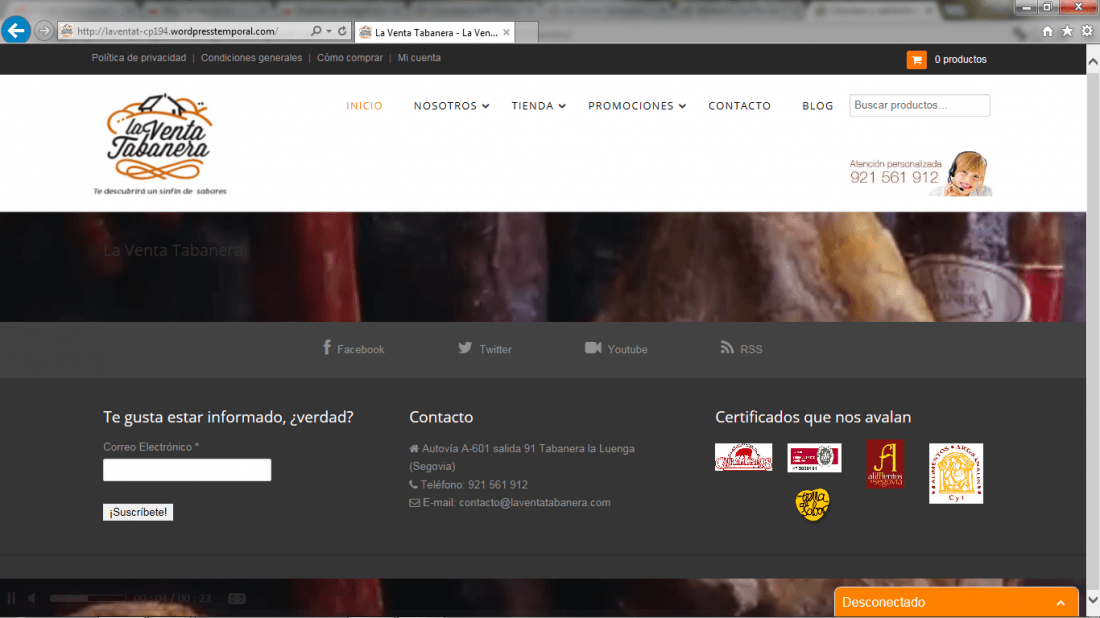The image size is (1100, 618).
Task: Click the Bureau Veritas certificate logo
Action: (814, 458)
